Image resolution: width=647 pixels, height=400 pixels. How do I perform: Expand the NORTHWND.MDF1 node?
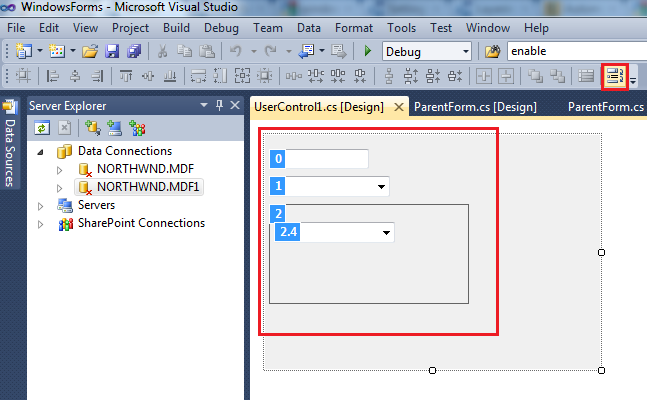coord(59,188)
